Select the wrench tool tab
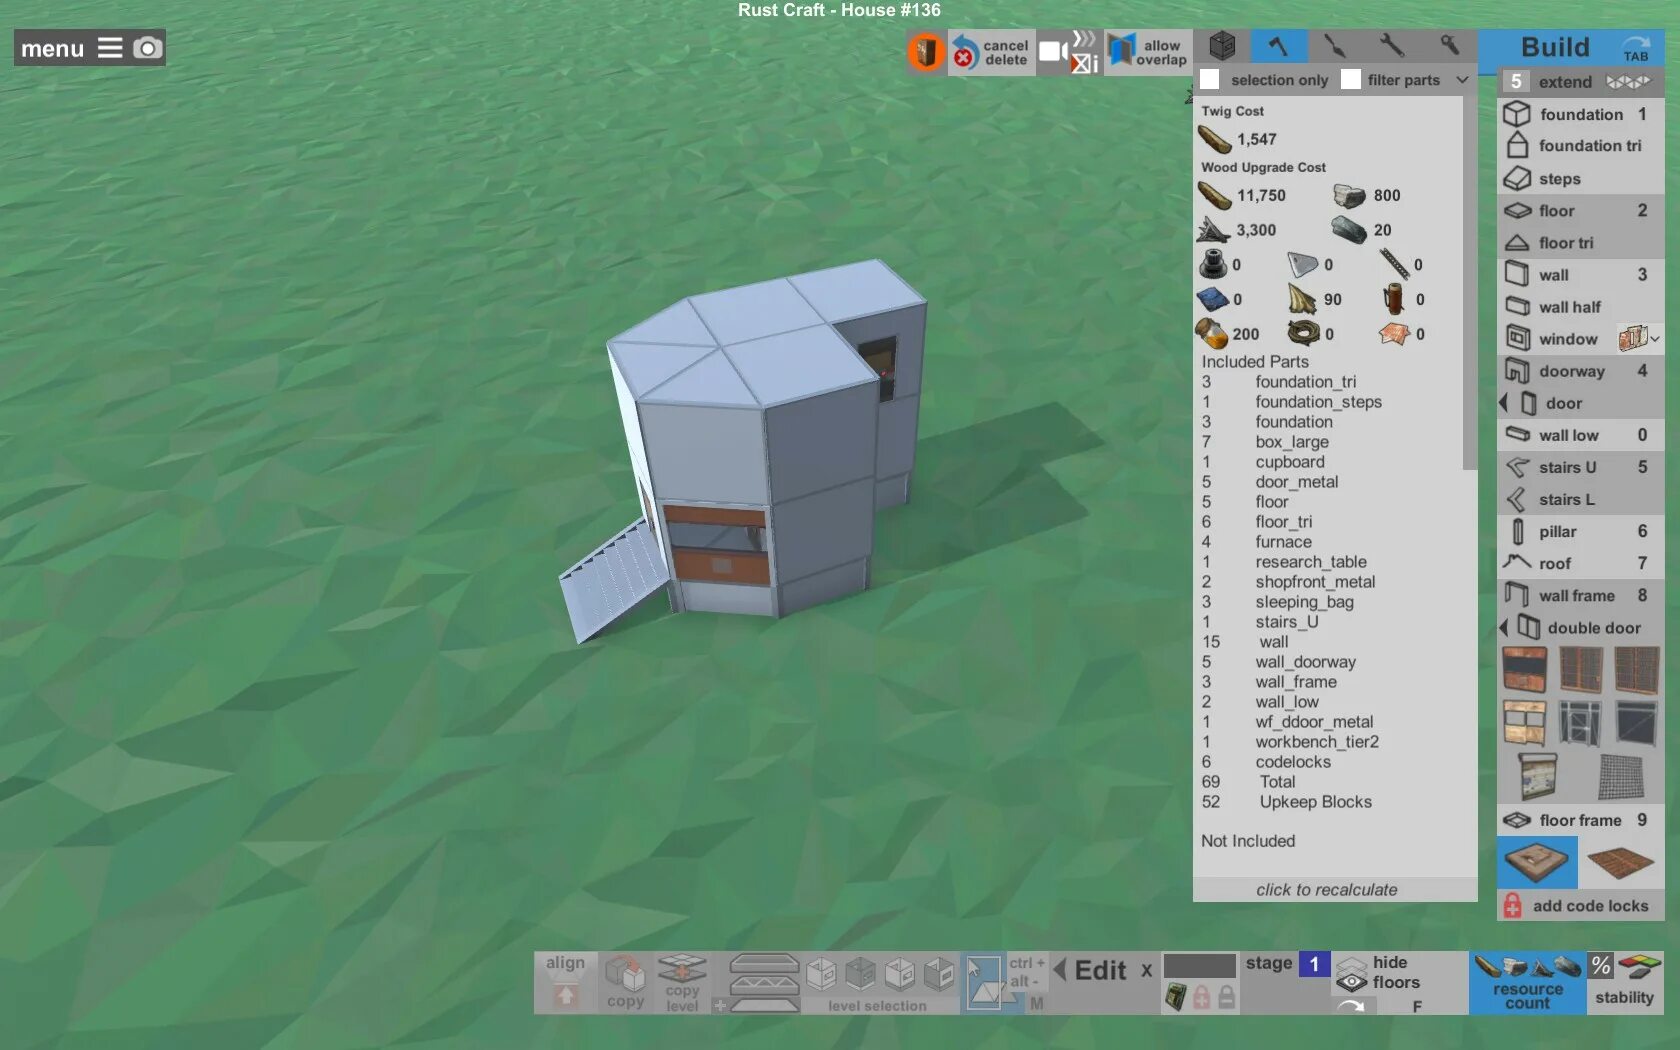This screenshot has width=1680, height=1050. [1392, 46]
